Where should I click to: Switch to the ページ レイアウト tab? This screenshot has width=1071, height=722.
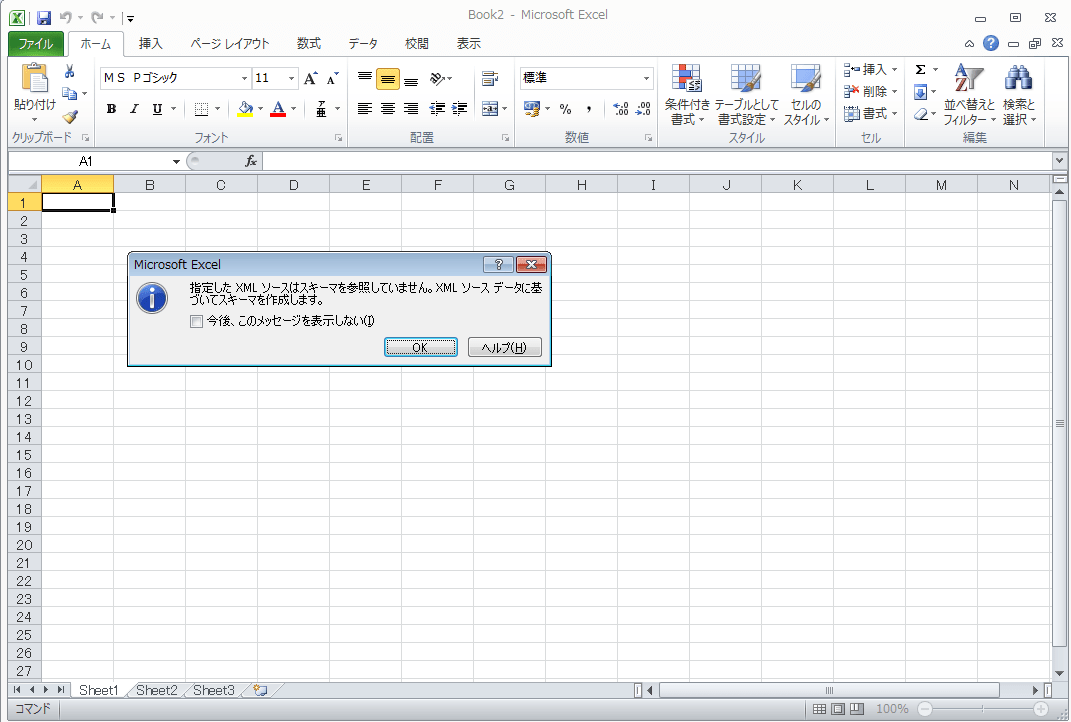(x=230, y=44)
